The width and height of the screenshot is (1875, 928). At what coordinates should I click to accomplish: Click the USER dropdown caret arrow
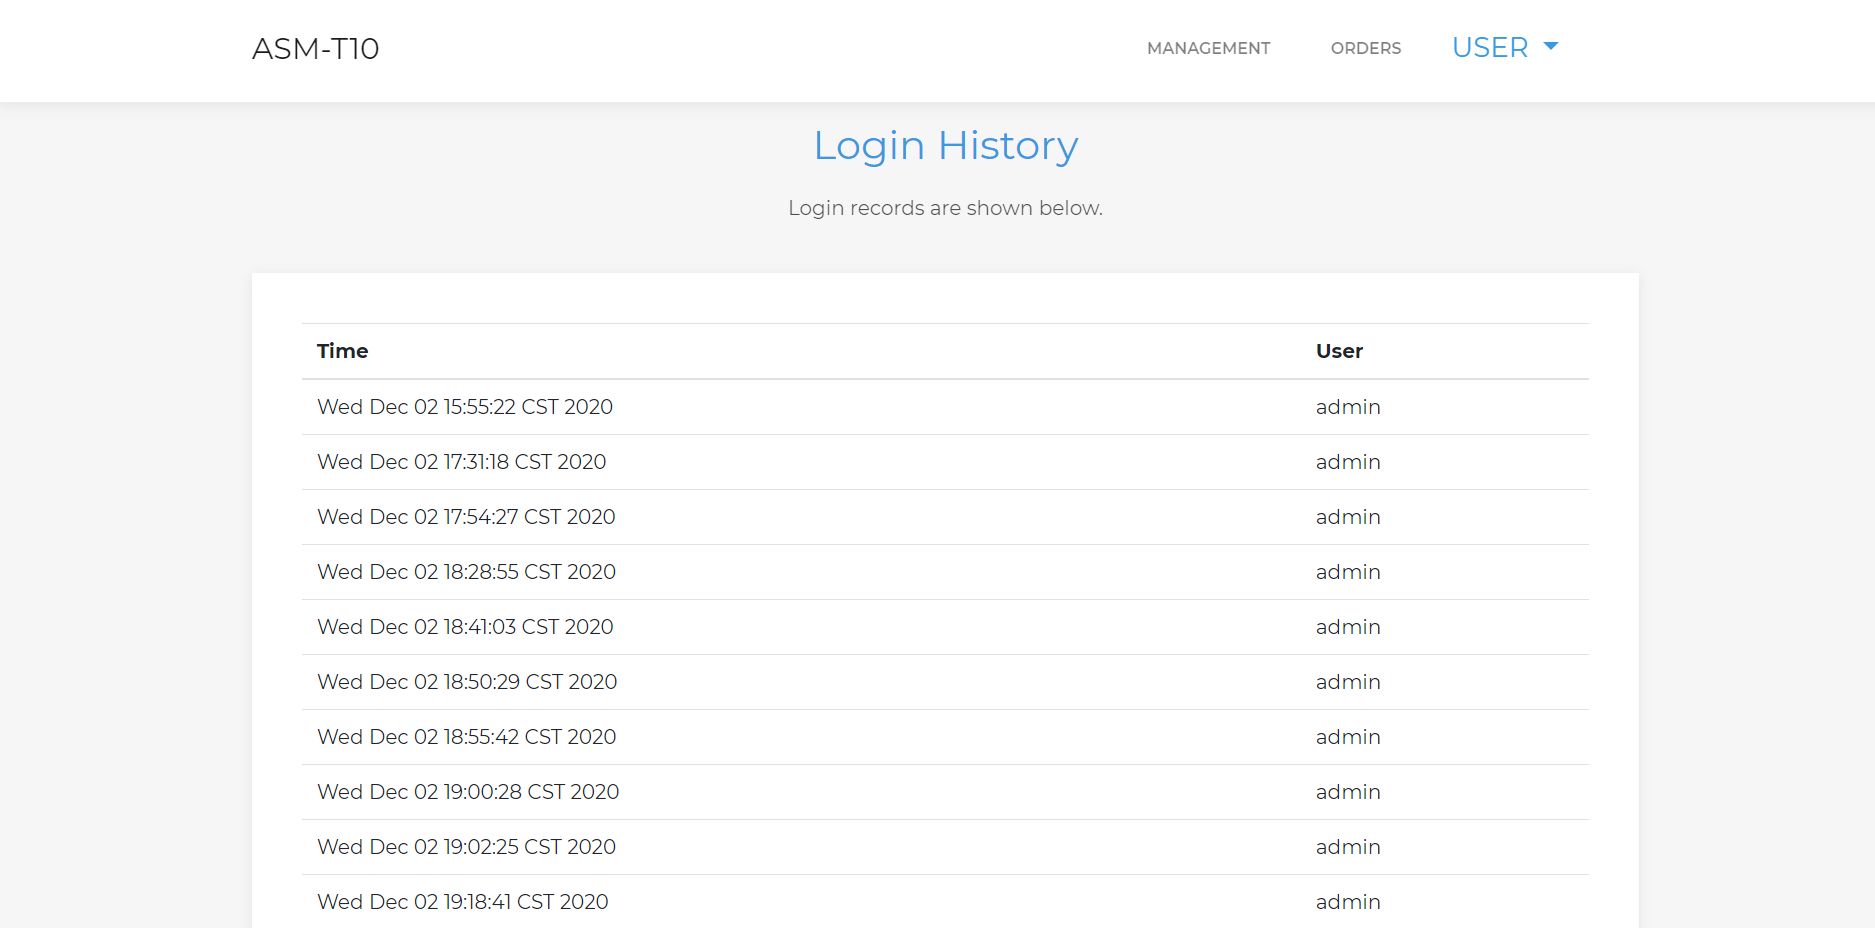pos(1551,46)
